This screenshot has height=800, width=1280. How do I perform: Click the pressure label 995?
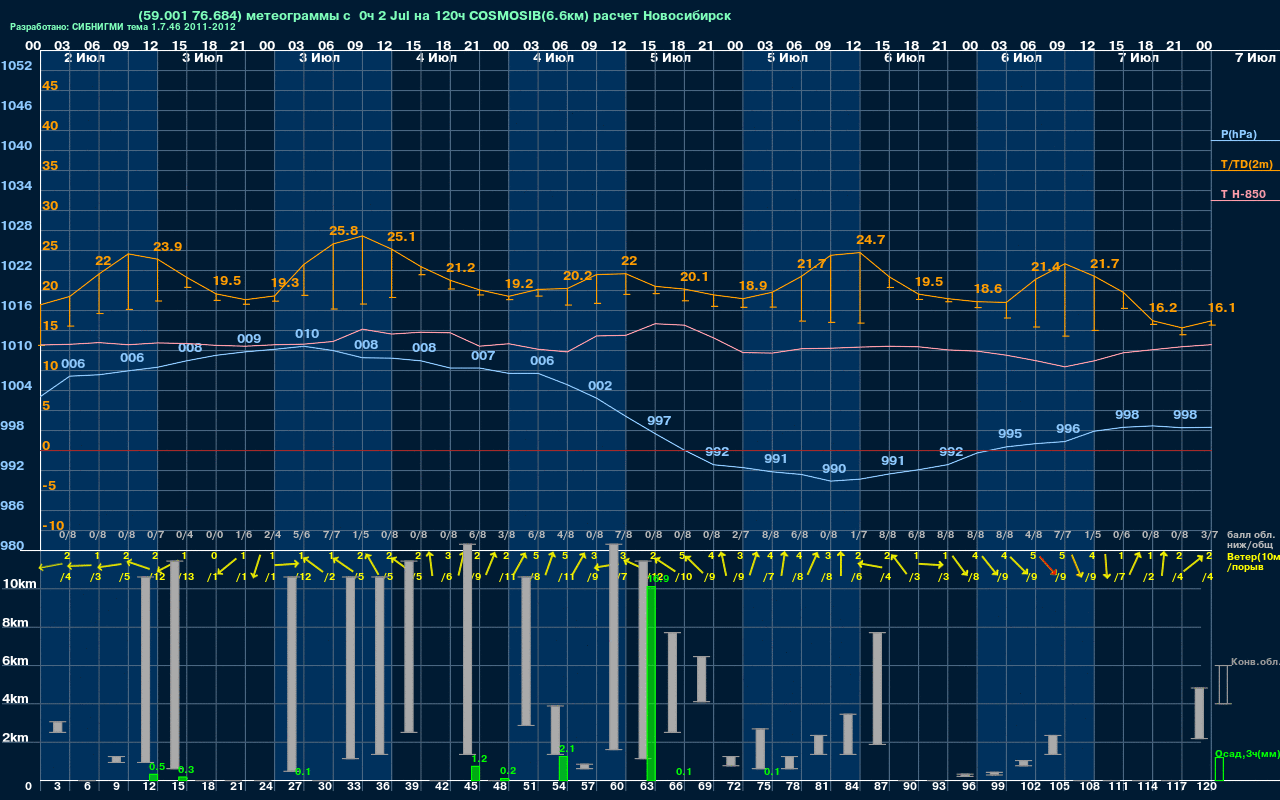point(1010,434)
